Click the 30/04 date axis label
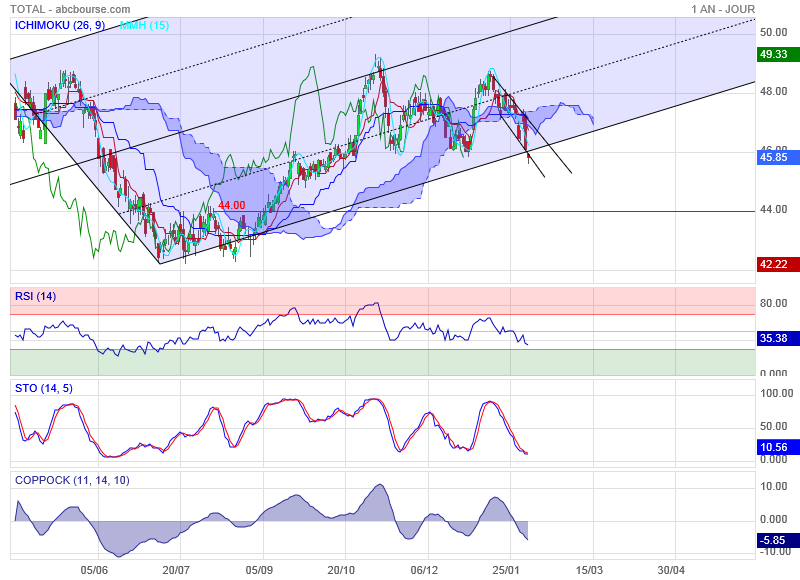Viewport: 800px width, 580px height. click(x=671, y=570)
